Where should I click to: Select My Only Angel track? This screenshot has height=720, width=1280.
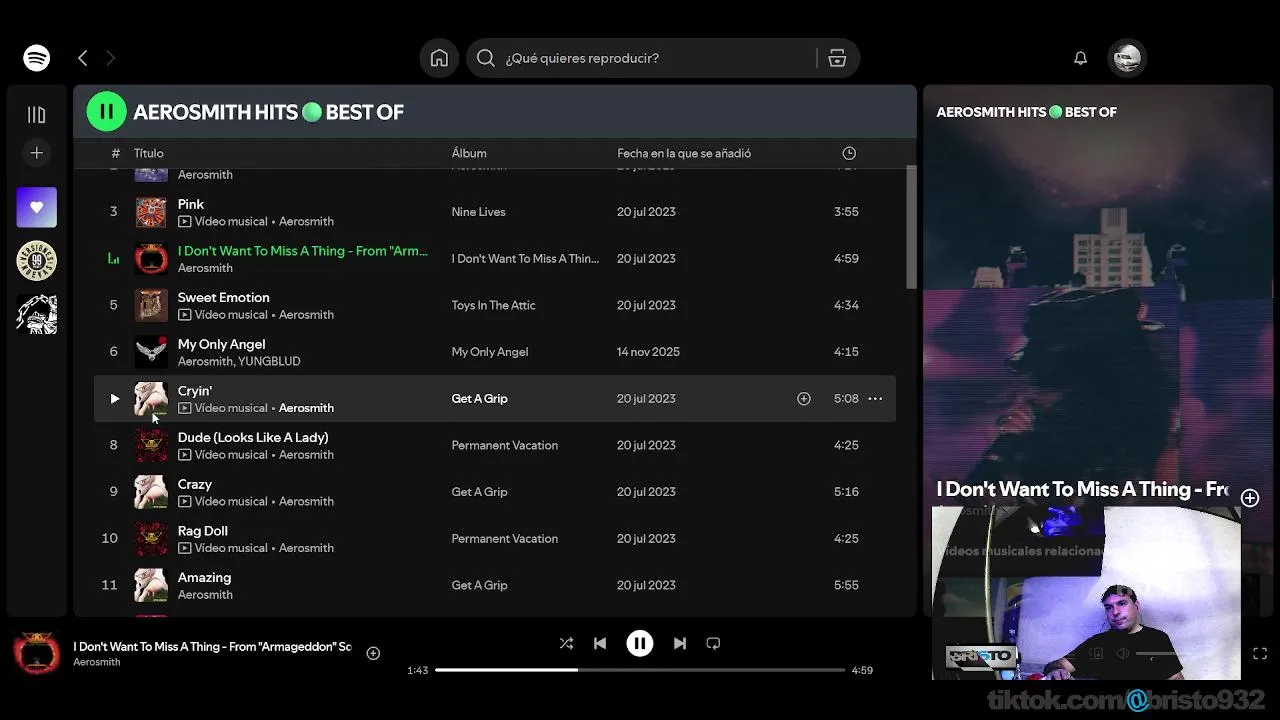[x=222, y=344]
